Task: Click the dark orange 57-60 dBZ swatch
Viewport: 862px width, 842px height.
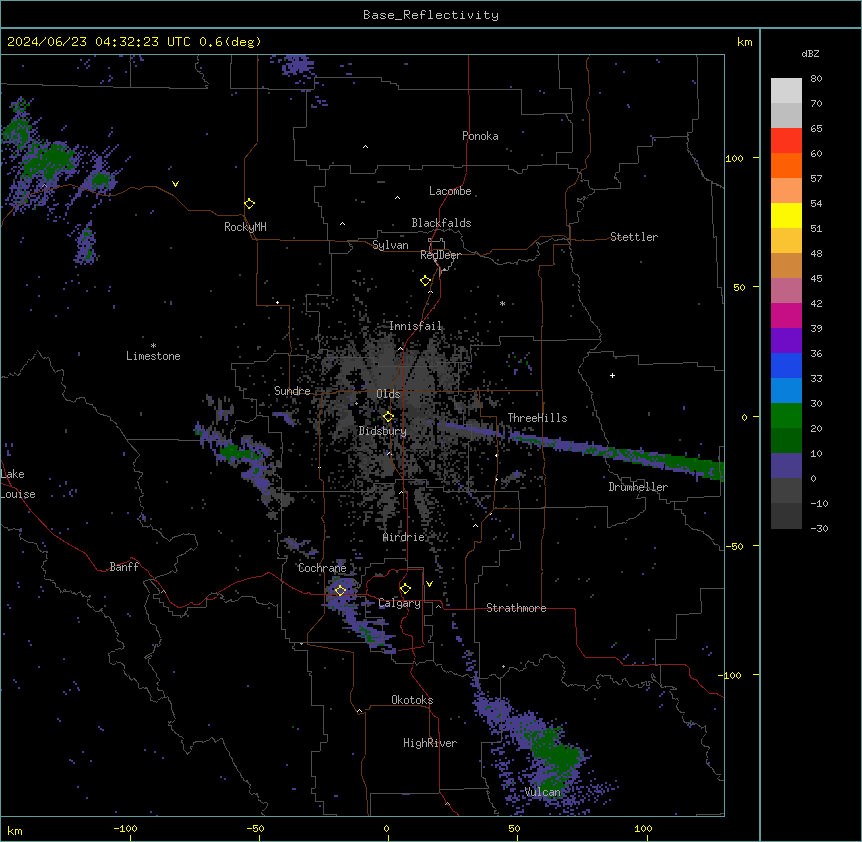Action: click(786, 165)
